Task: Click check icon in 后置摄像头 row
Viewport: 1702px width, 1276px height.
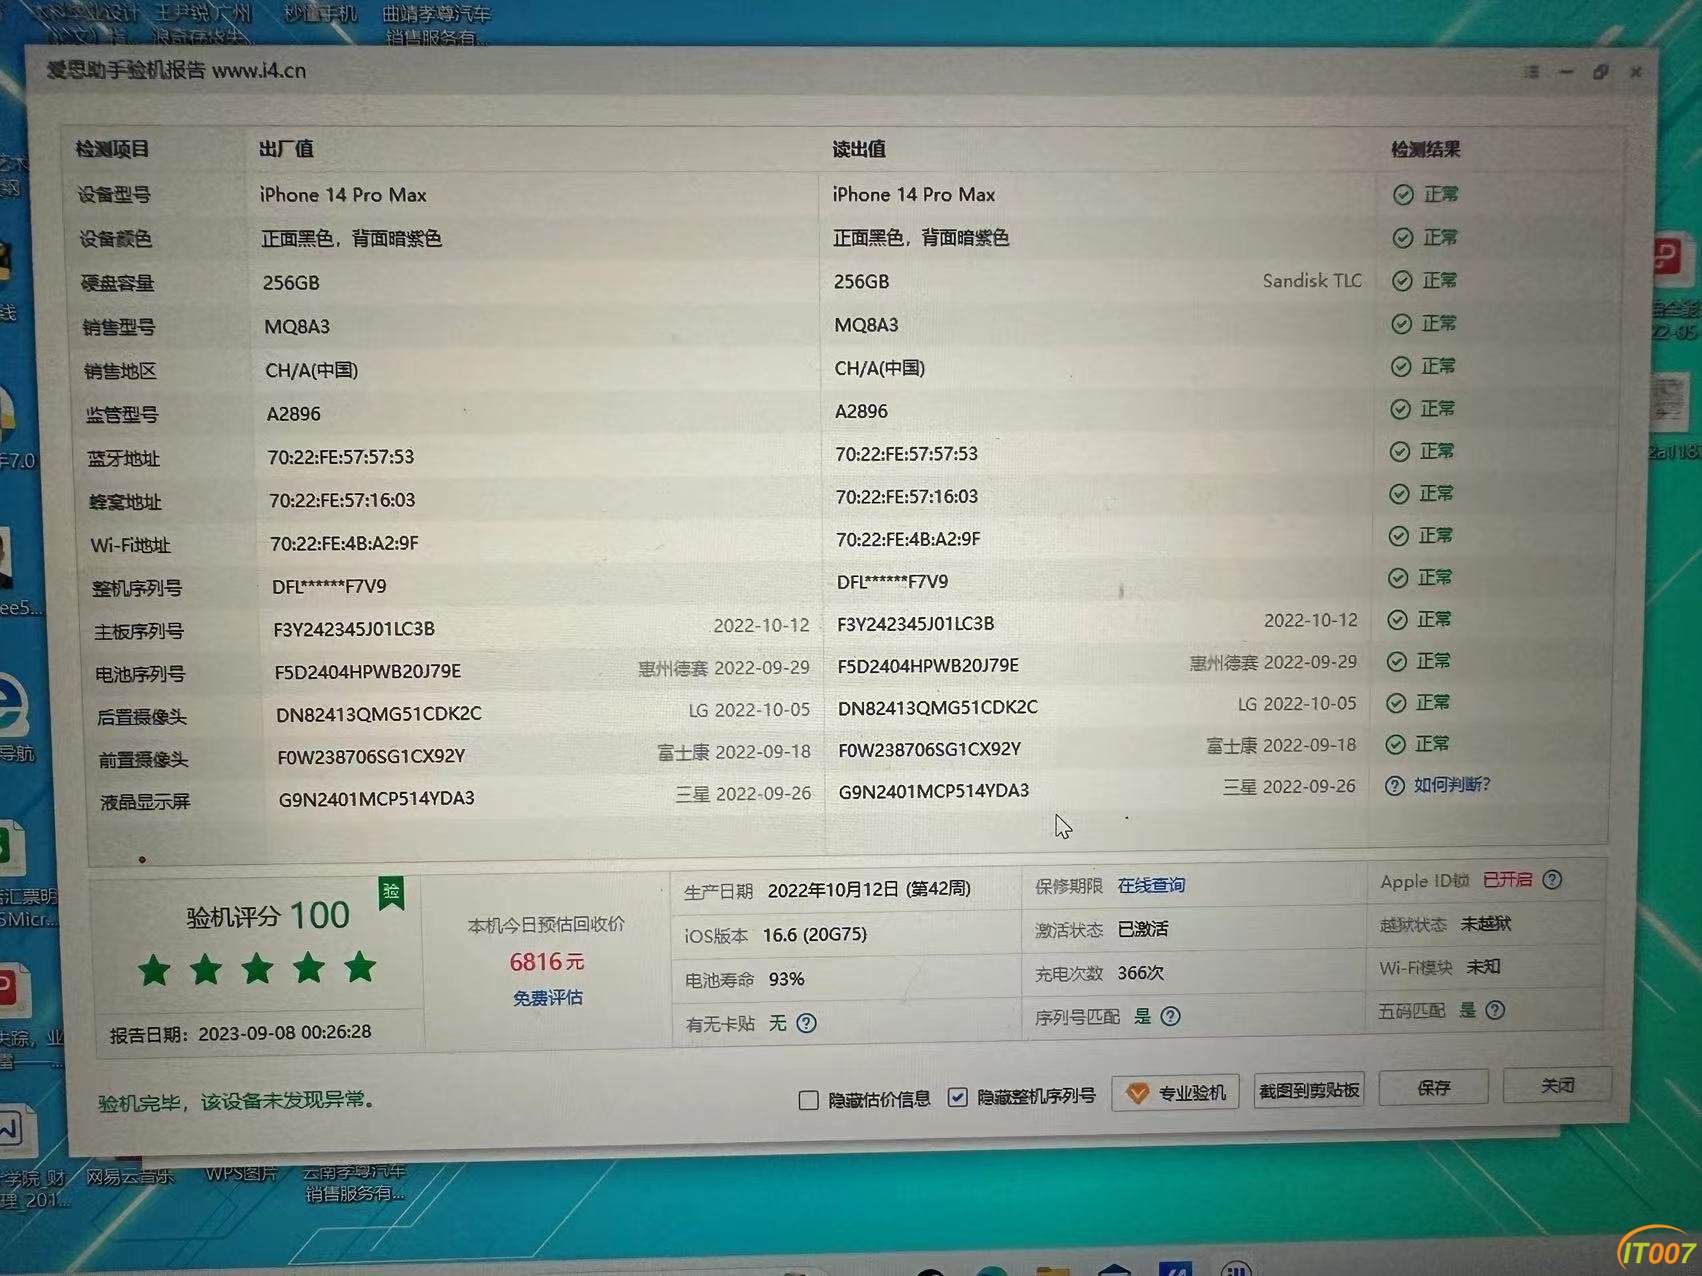Action: 1396,703
